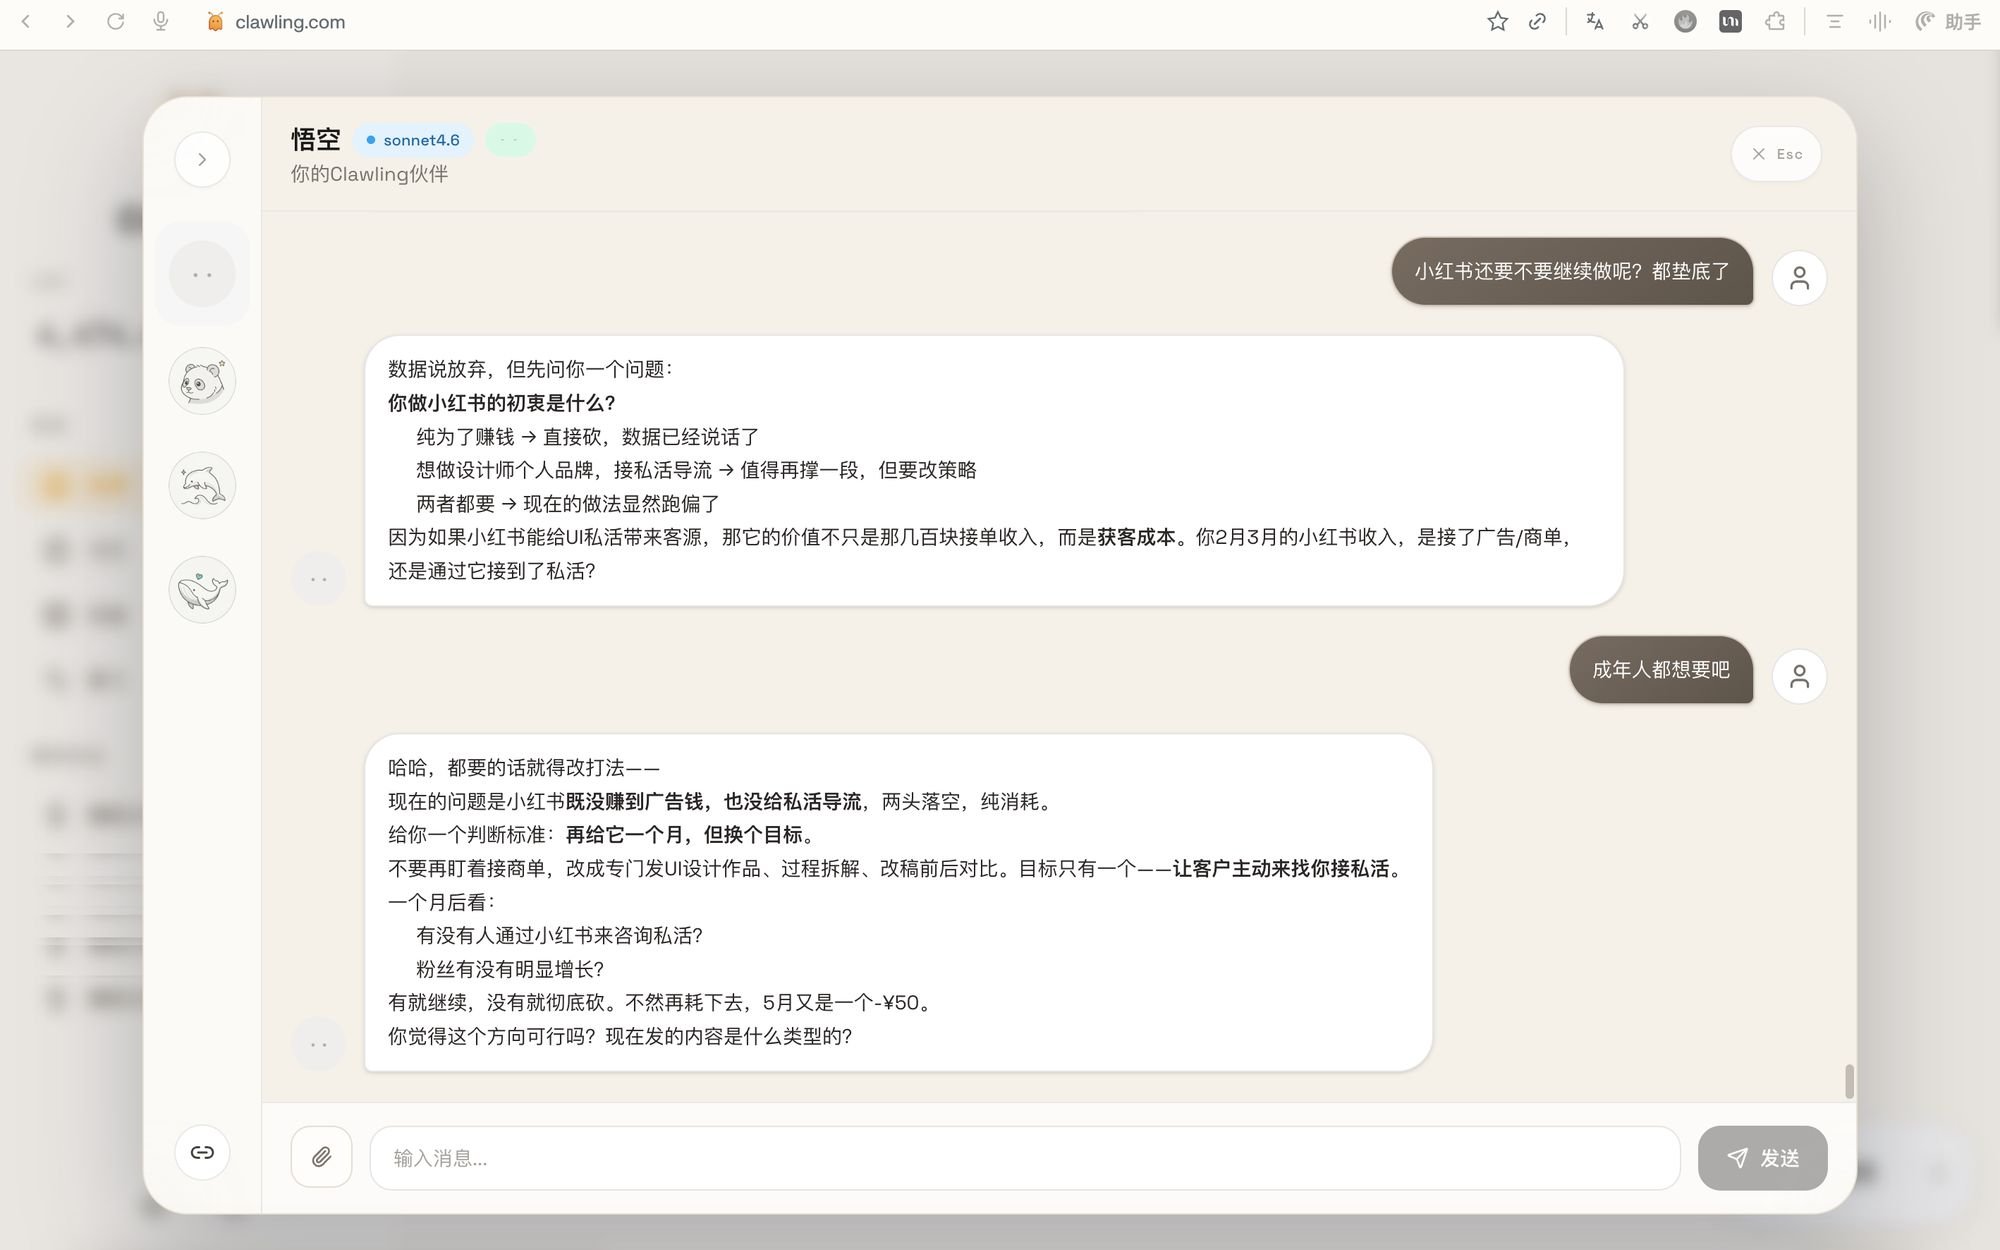Viewport: 2000px width, 1250px height.
Task: Click the bot avatar beside the first reply
Action: point(319,578)
